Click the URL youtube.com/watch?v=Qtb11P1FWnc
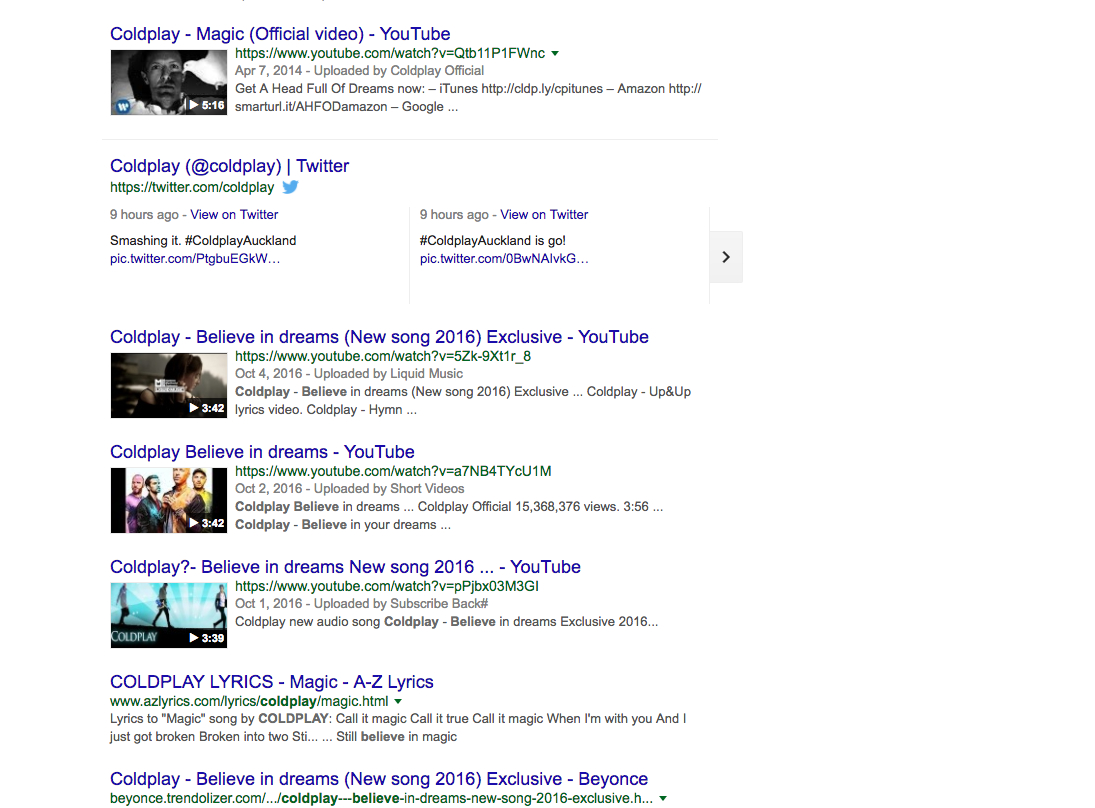The height and width of the screenshot is (808, 1095). 390,53
